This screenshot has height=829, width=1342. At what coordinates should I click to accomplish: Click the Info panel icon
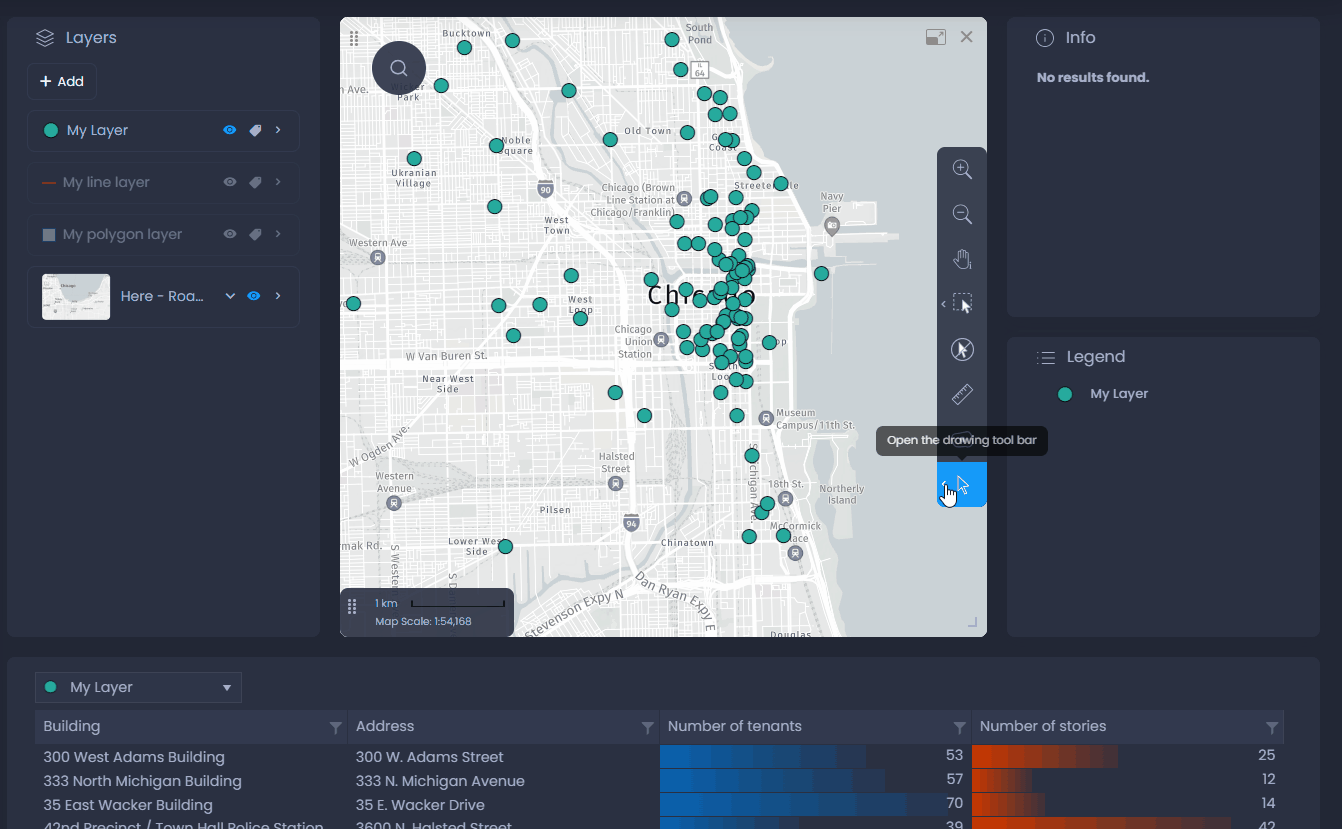[1045, 38]
